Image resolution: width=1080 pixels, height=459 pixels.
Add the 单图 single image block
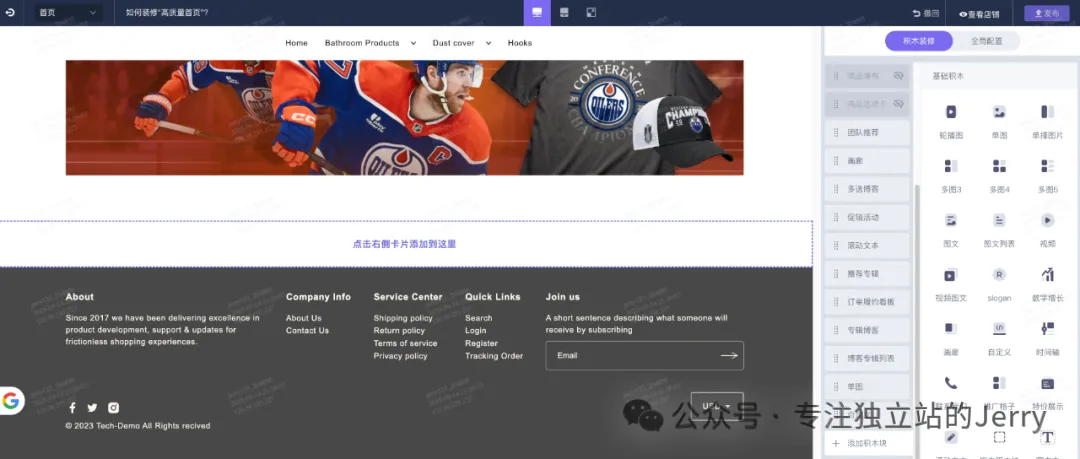tap(999, 119)
